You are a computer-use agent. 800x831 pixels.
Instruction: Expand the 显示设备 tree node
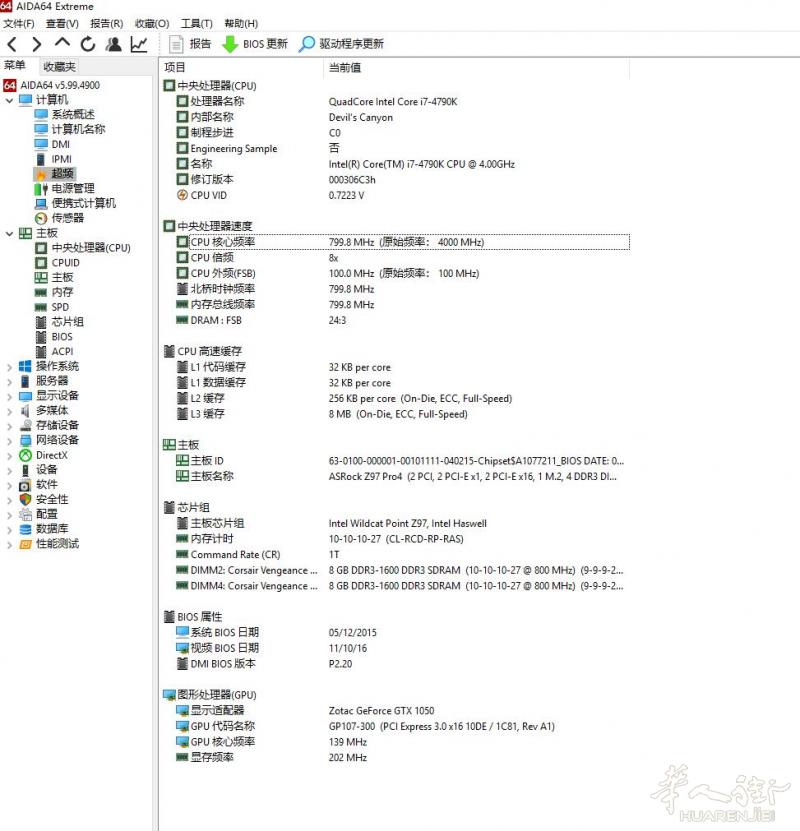pyautogui.click(x=9, y=396)
